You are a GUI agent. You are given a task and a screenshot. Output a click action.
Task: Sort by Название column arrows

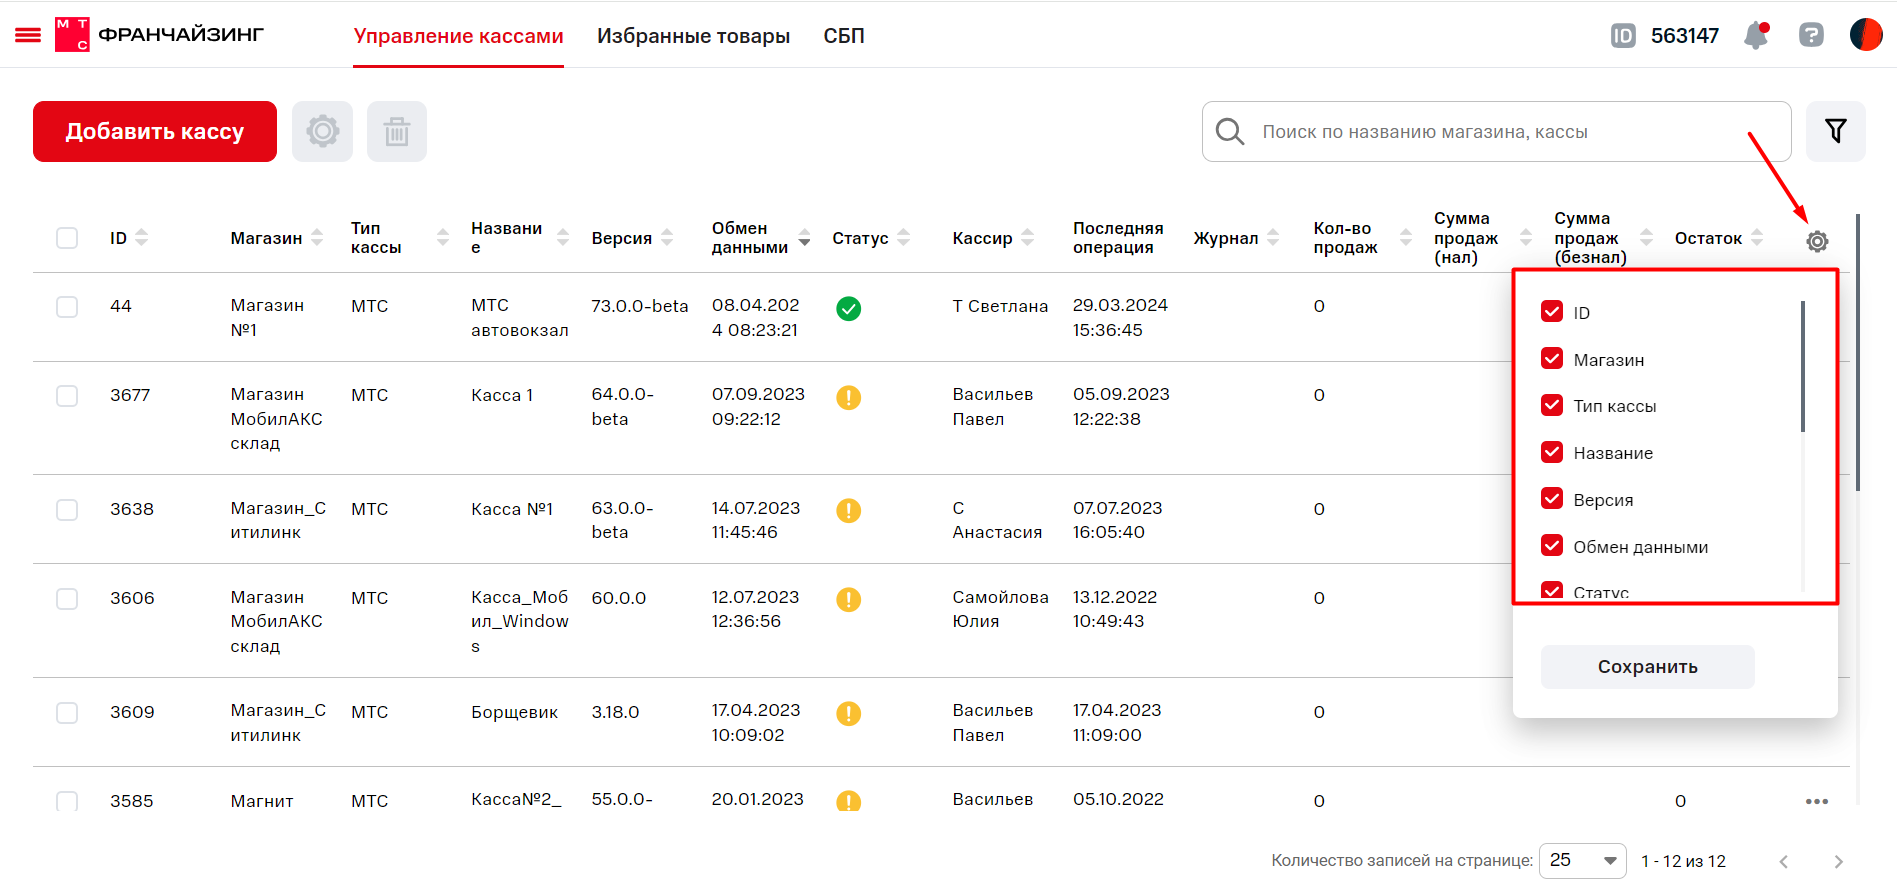click(563, 237)
